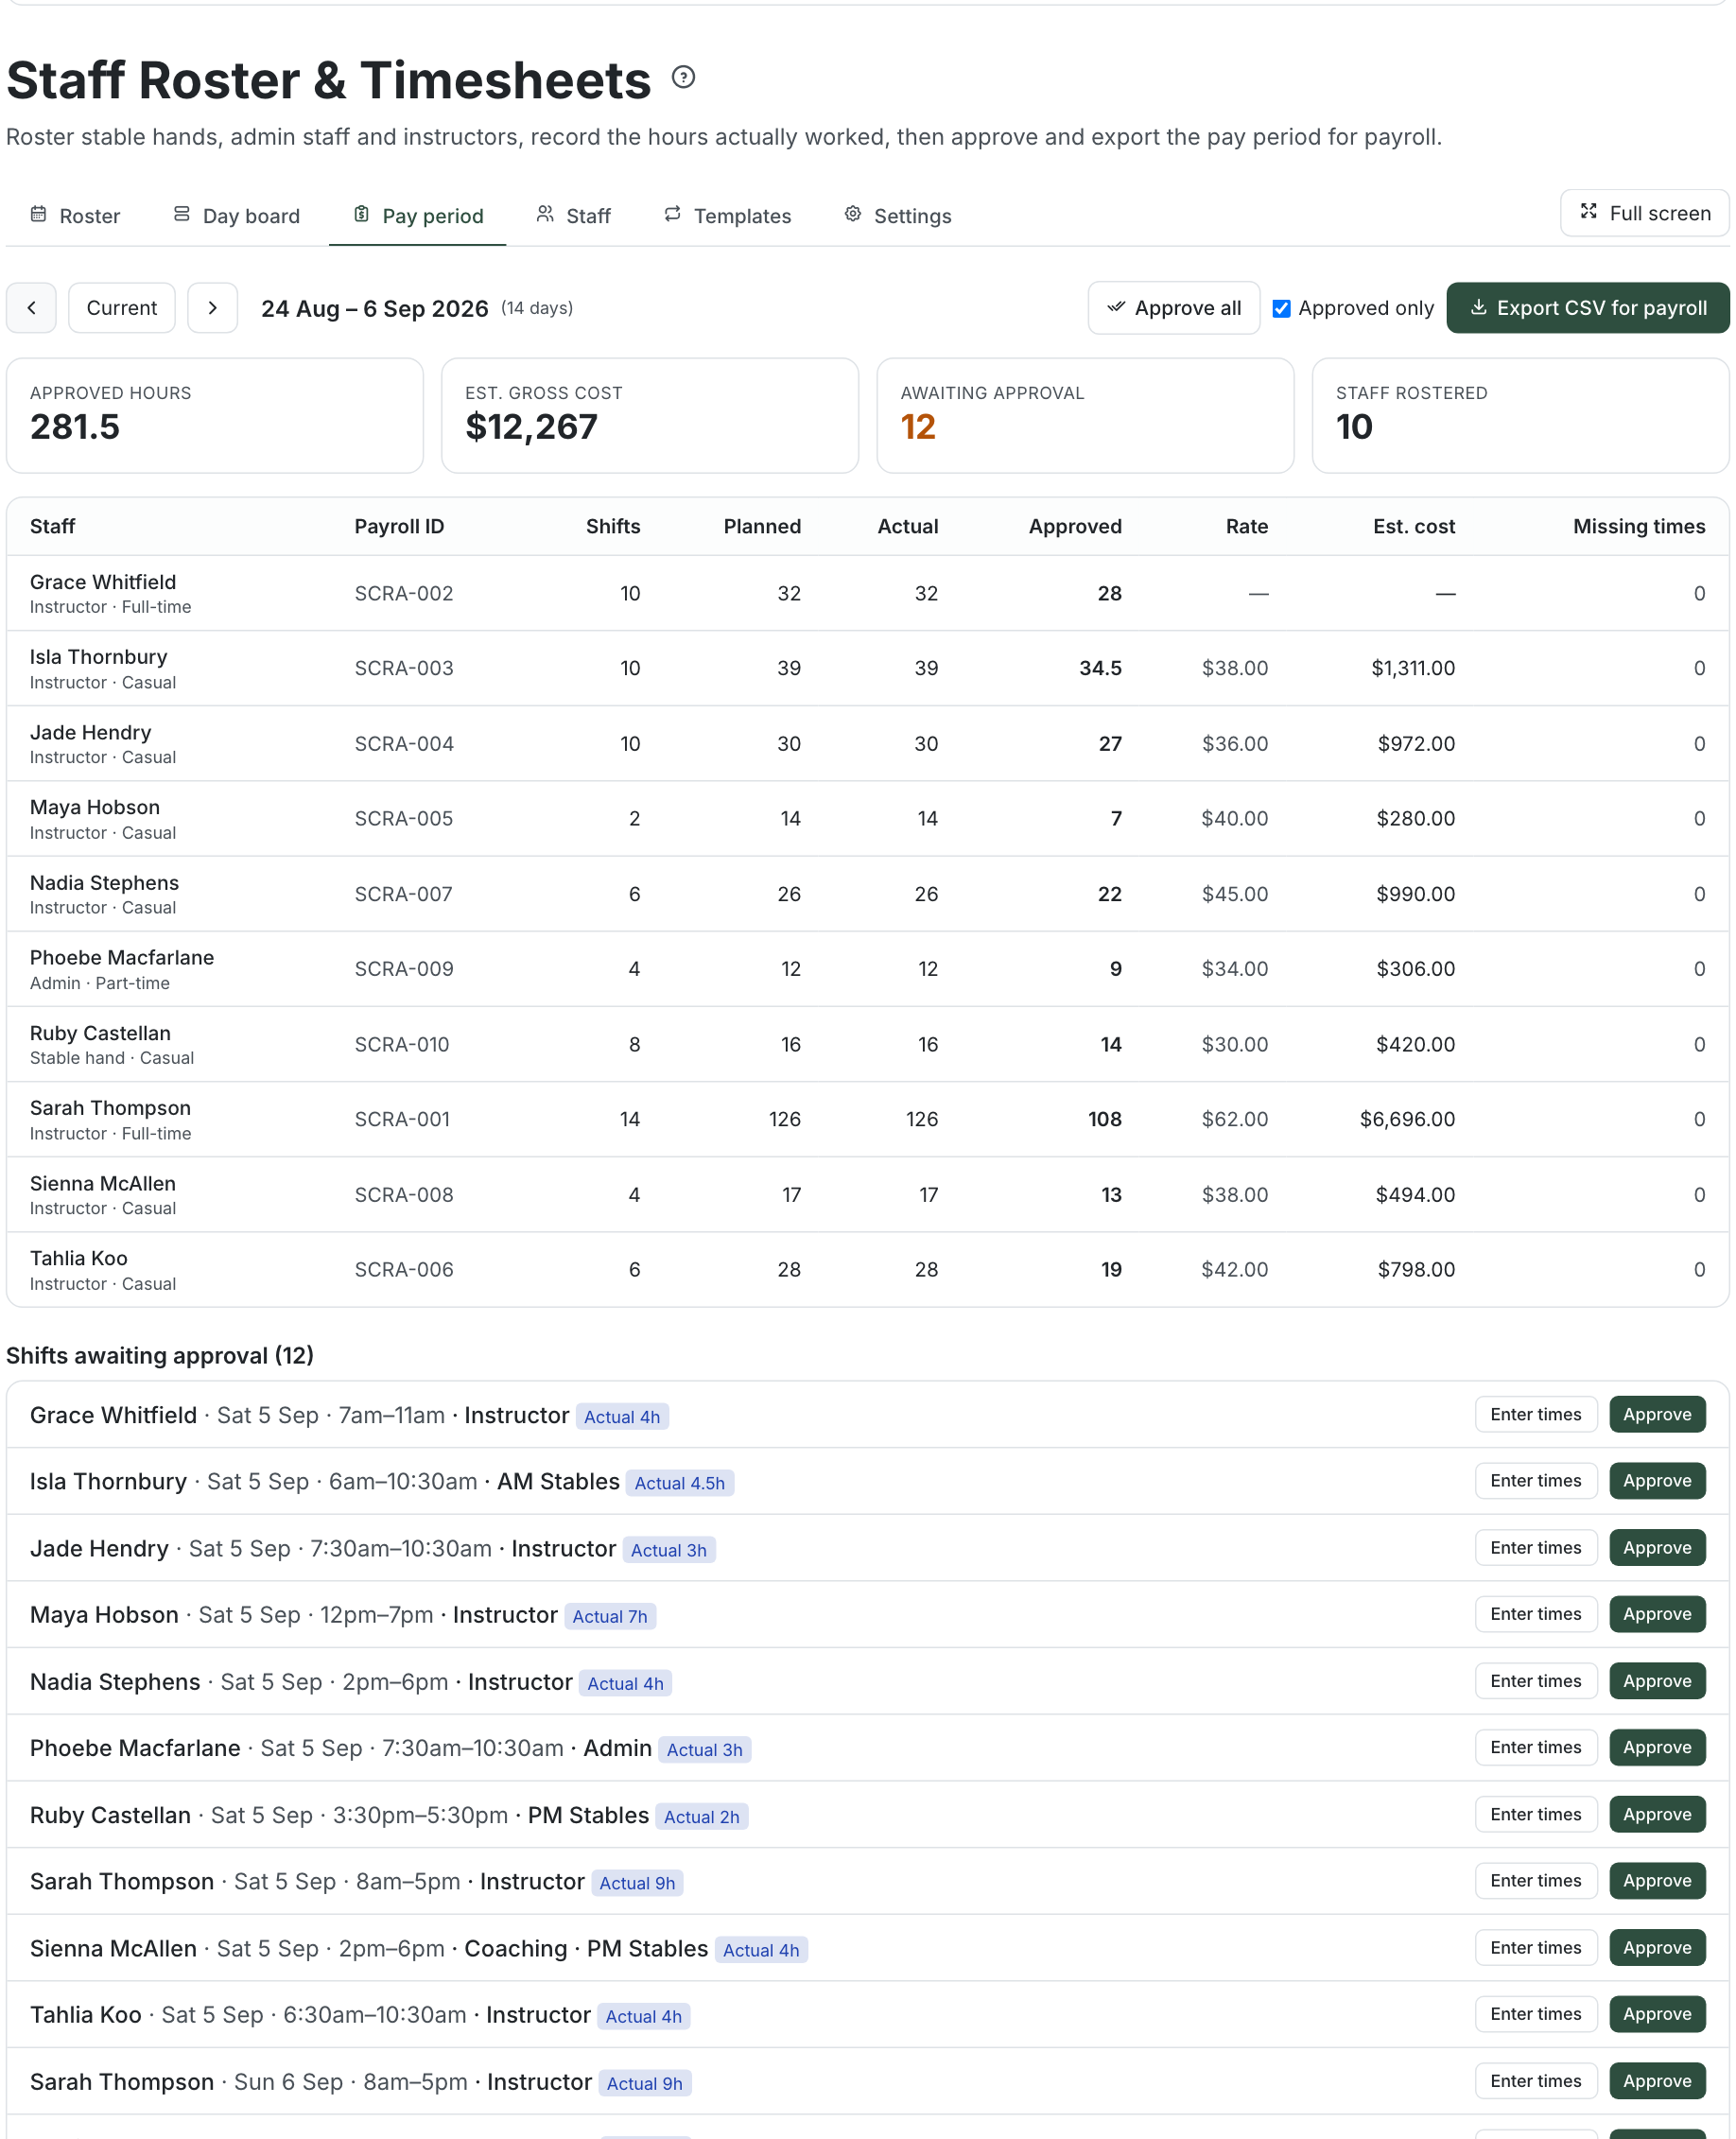The height and width of the screenshot is (2139, 1736).
Task: Click Maya Hobson's $280.00 cost
Action: tap(1415, 819)
